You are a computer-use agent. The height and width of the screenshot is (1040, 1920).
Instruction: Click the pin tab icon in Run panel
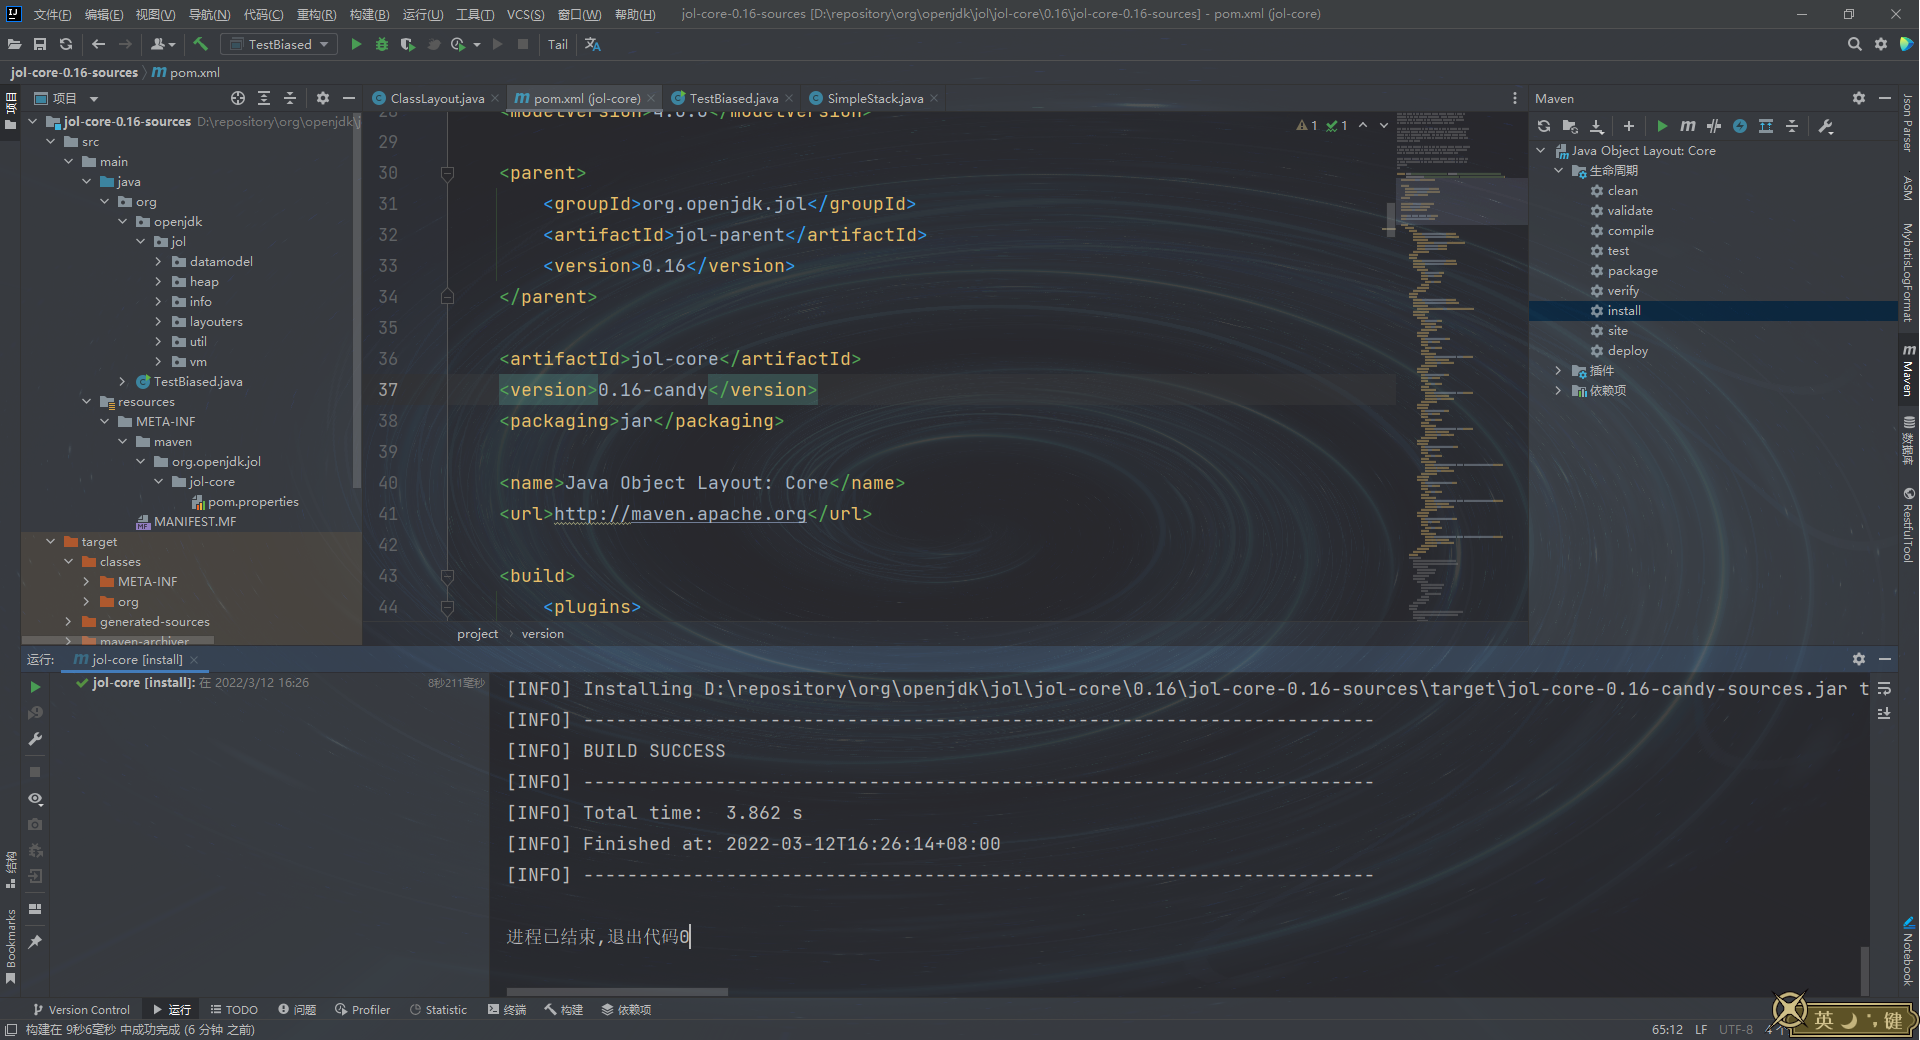point(35,942)
